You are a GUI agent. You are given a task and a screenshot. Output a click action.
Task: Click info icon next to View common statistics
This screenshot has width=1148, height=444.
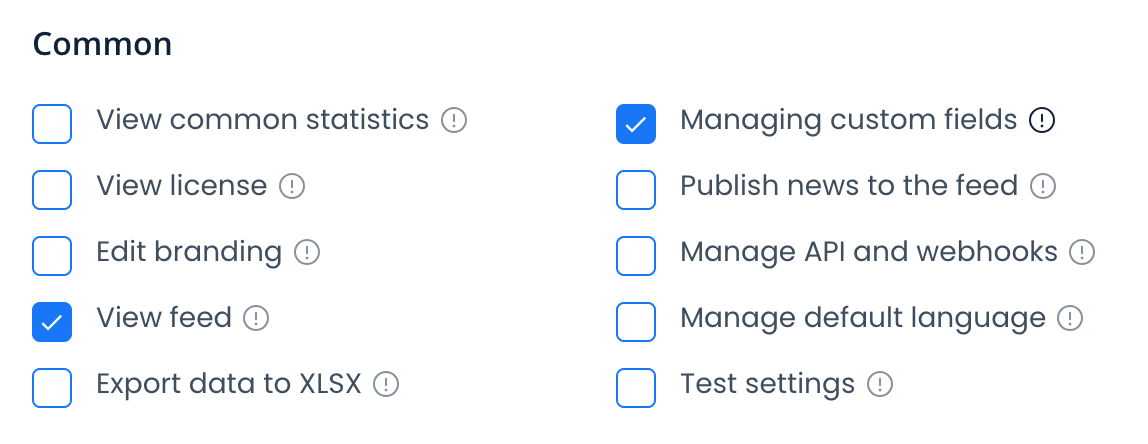(455, 121)
